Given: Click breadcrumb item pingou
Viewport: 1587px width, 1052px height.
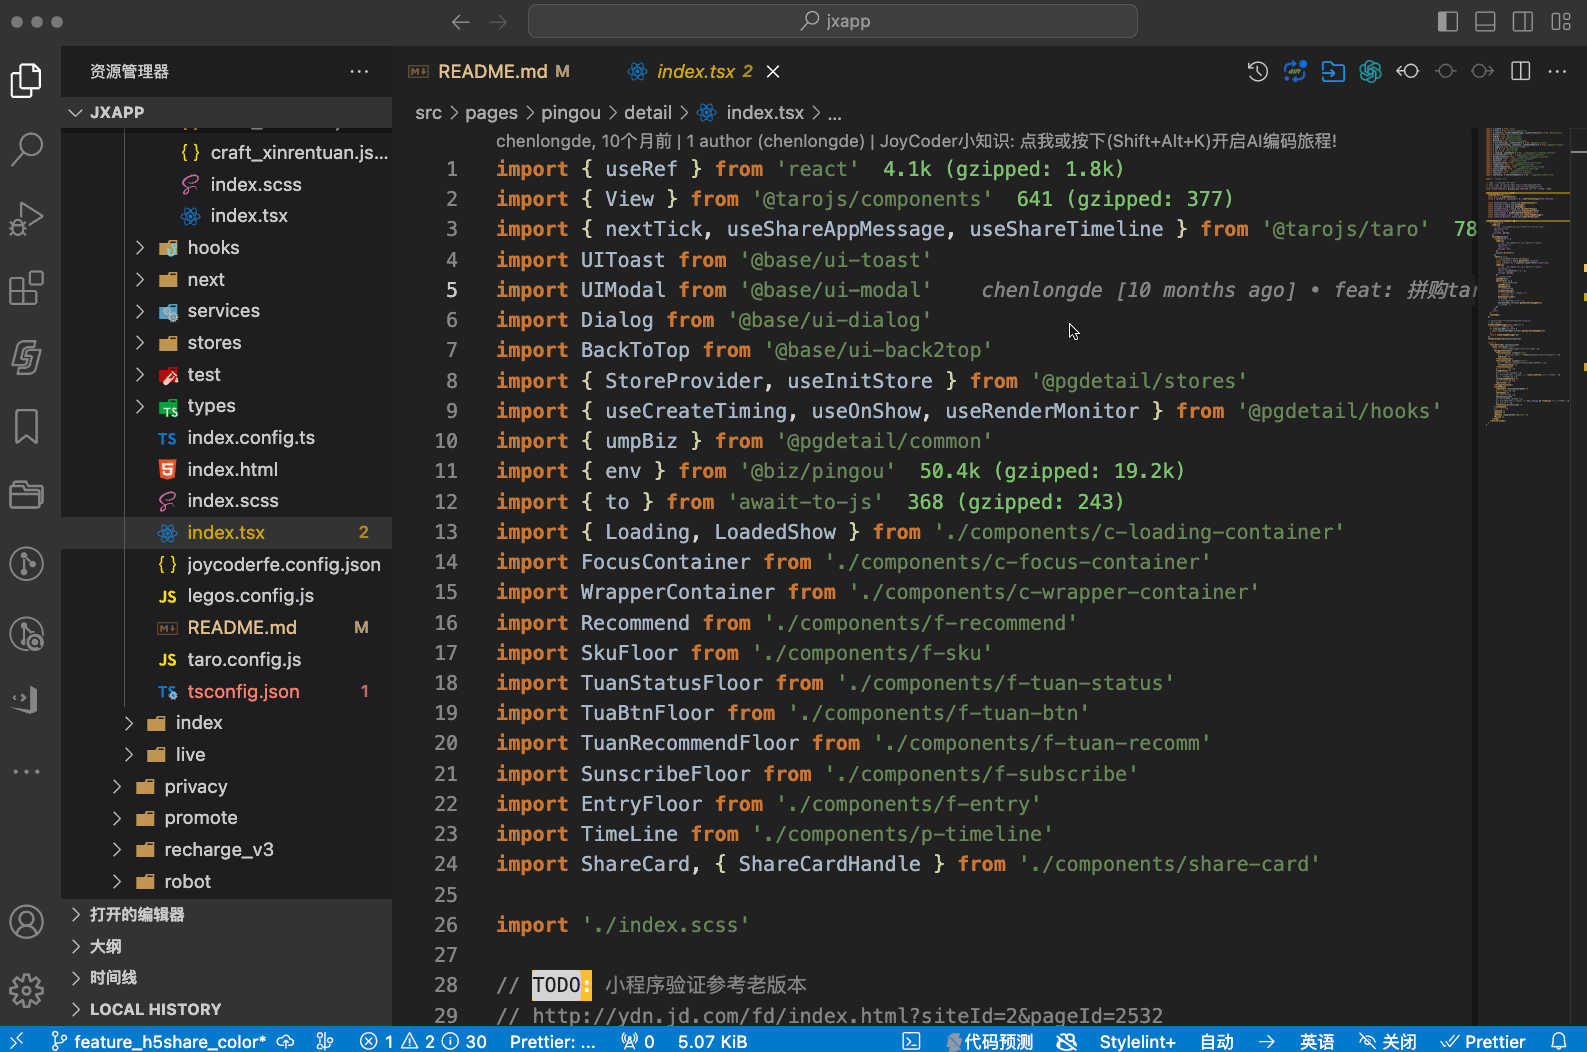Looking at the screenshot, I should [570, 112].
